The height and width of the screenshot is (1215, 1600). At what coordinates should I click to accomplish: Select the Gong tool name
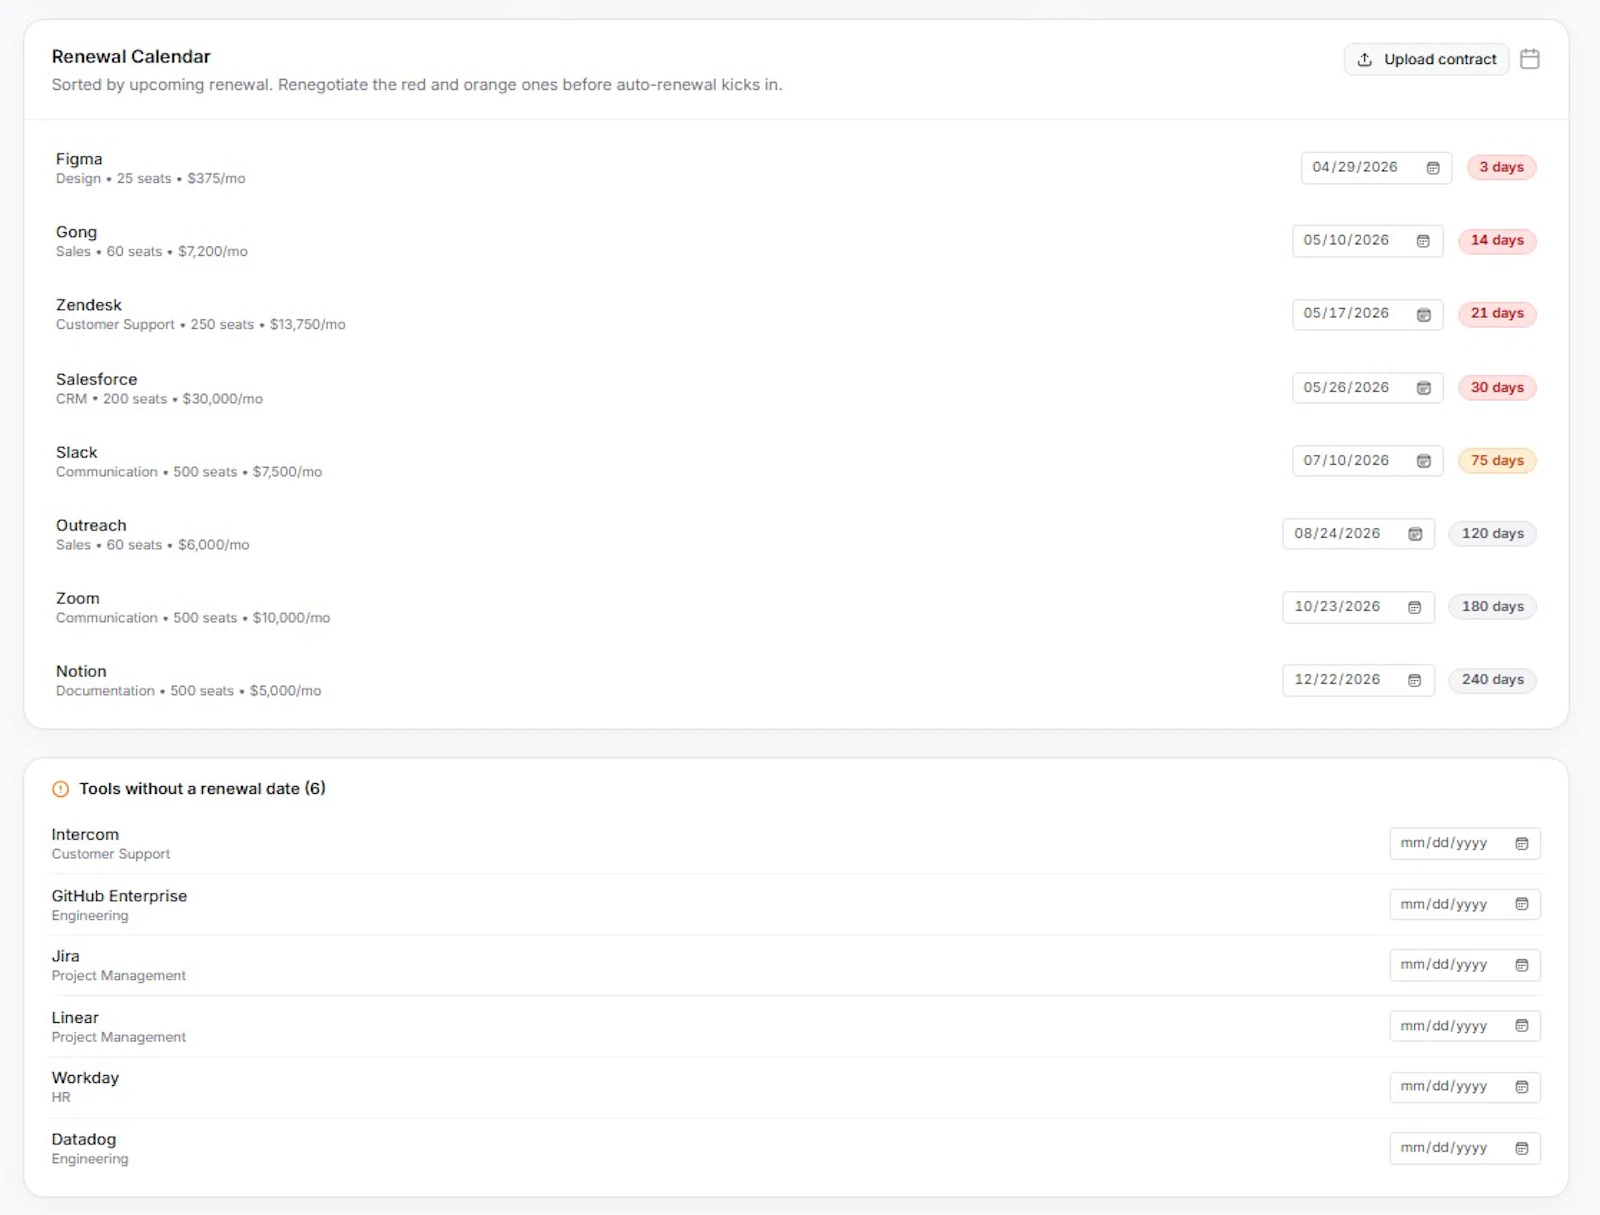point(77,232)
